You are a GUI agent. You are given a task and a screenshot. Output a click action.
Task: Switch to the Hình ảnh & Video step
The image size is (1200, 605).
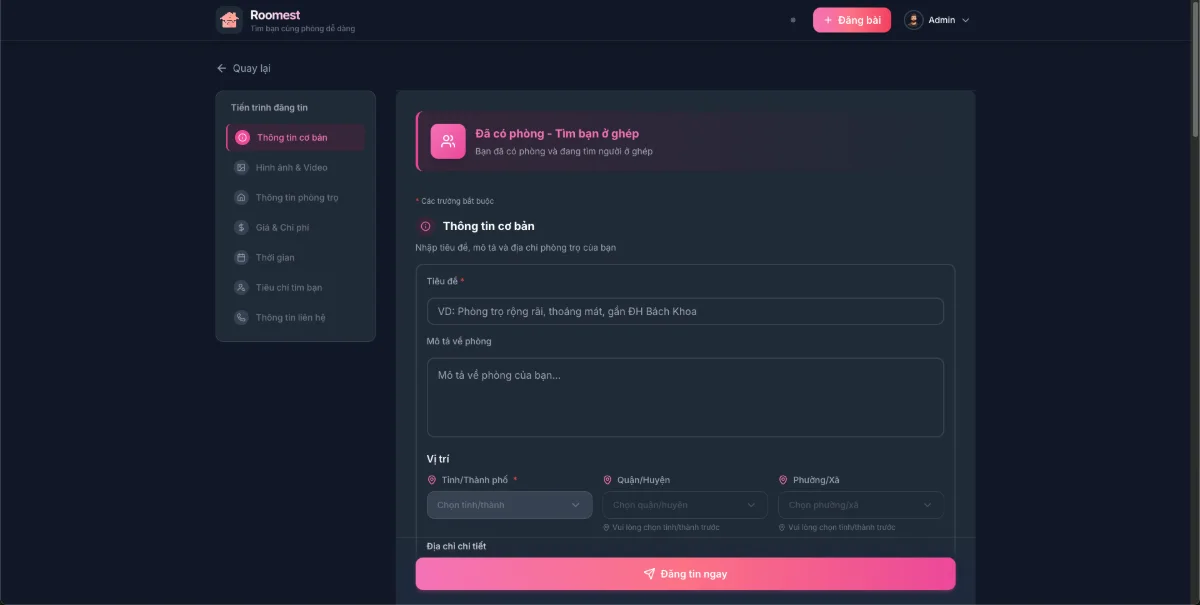click(290, 167)
